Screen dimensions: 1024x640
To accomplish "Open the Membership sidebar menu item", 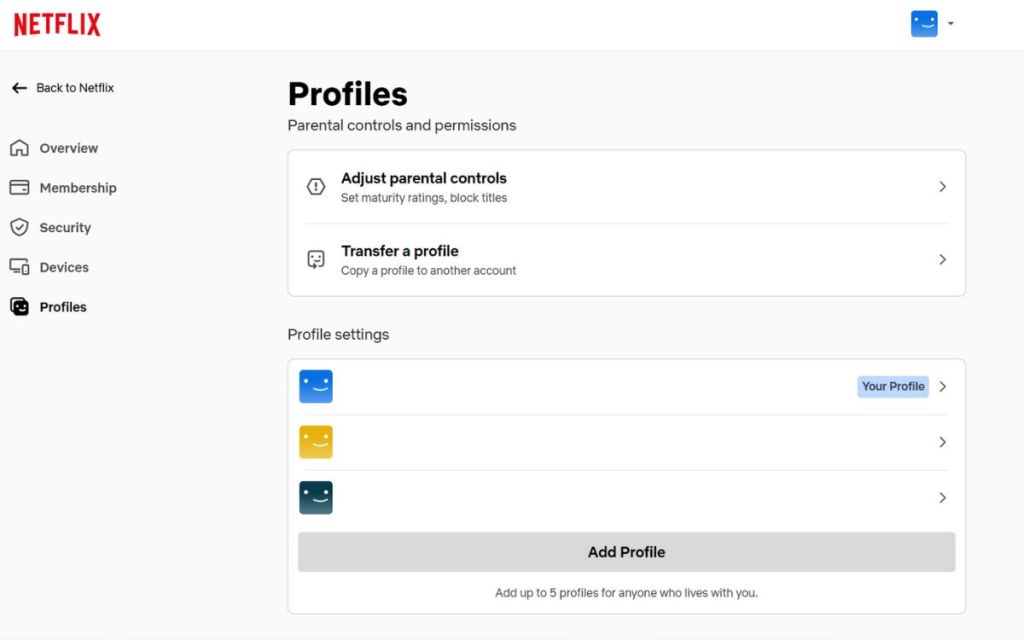I will (78, 188).
